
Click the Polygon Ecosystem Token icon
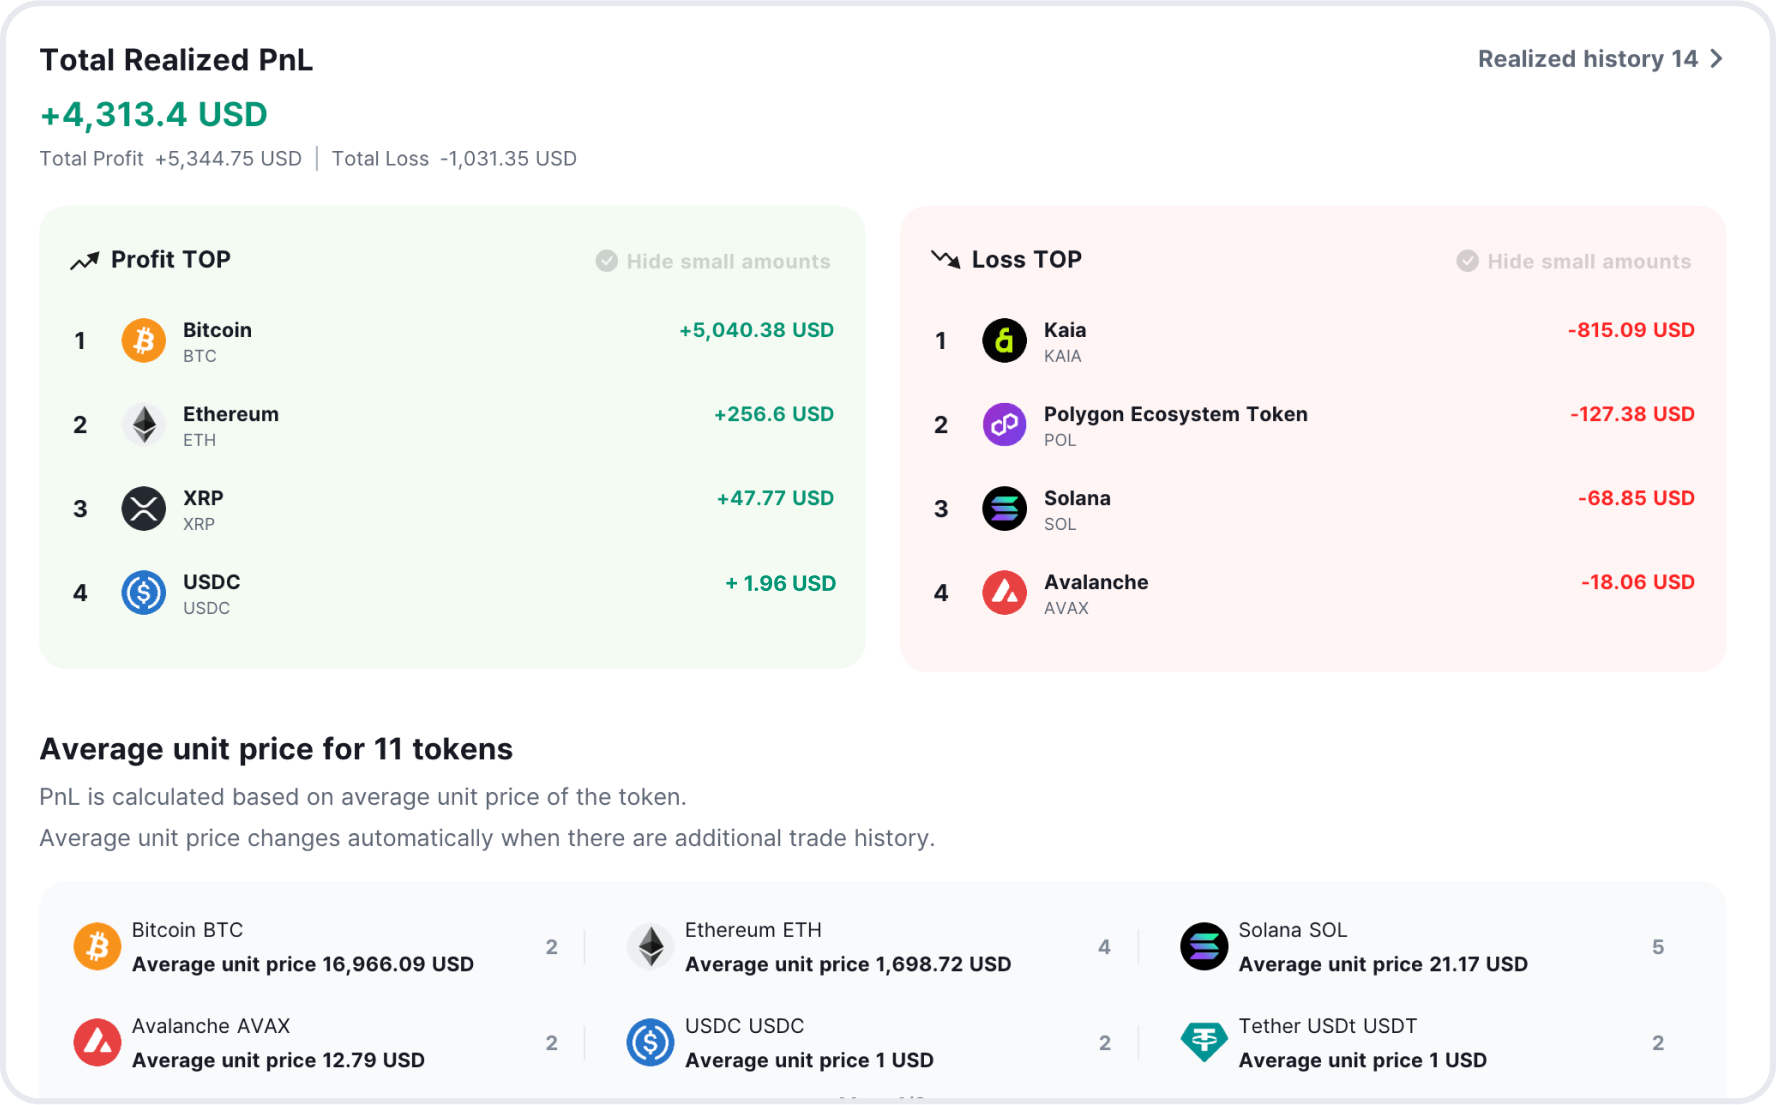1004,424
